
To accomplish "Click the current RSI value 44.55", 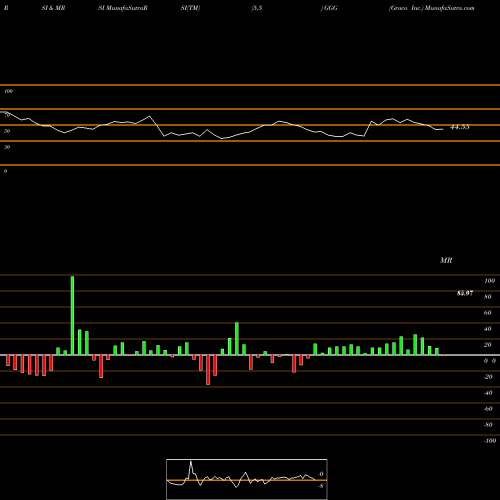I will (460, 127).
